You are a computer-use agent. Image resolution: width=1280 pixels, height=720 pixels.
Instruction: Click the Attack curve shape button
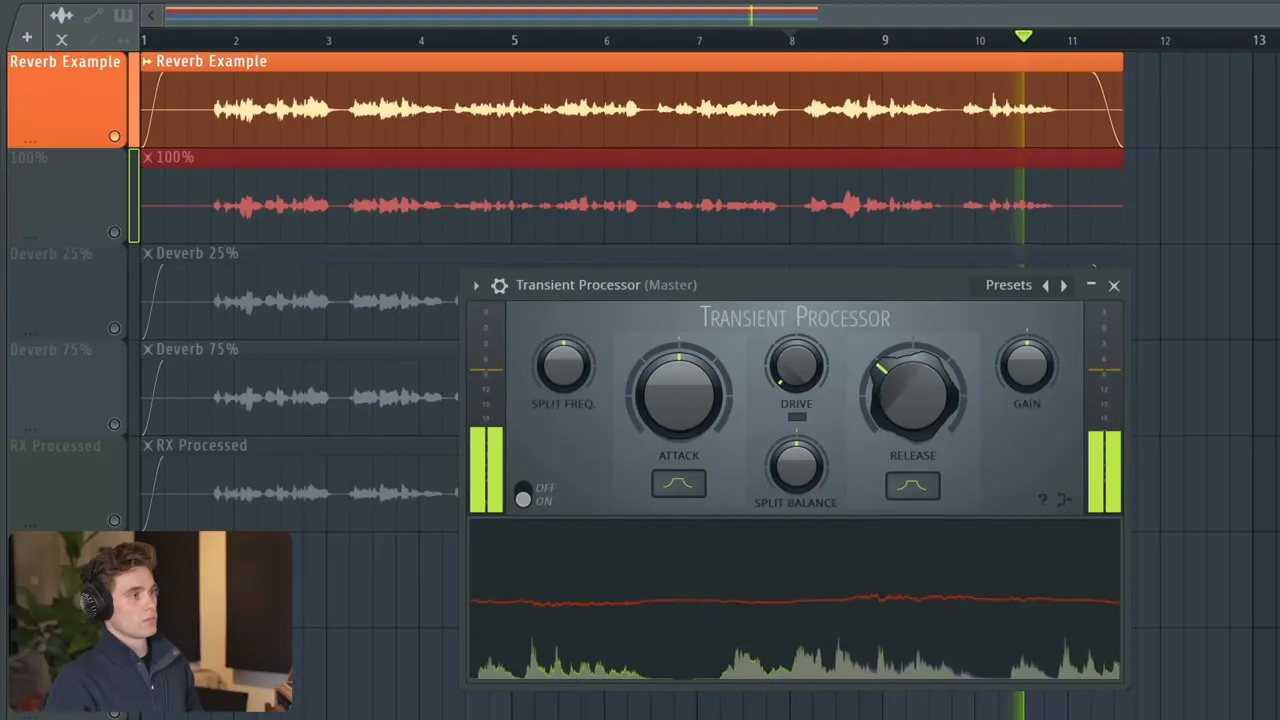[x=679, y=484]
